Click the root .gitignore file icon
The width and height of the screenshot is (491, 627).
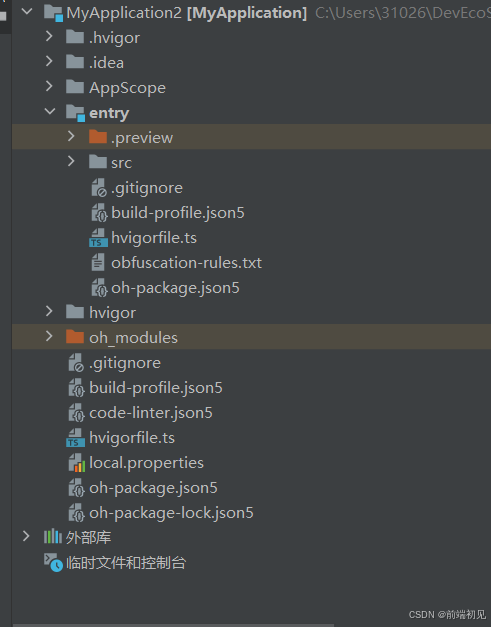[x=76, y=363]
